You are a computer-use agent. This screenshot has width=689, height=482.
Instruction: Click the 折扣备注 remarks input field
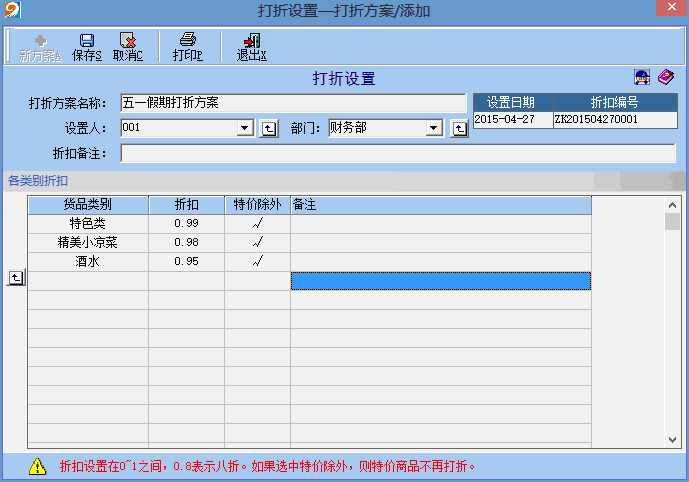pyautogui.click(x=397, y=153)
